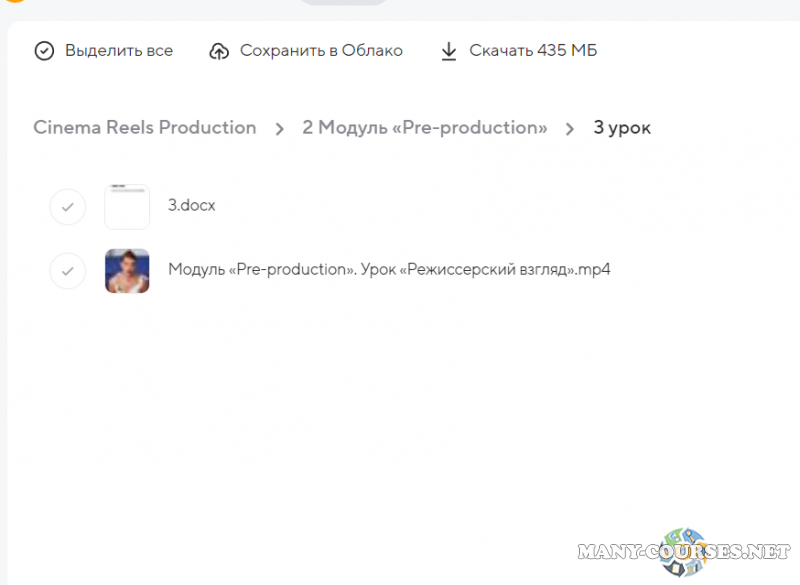Open '2 Модуль «Pre-production»' breadcrumb
Screen dimensions: 800x585
tap(425, 128)
